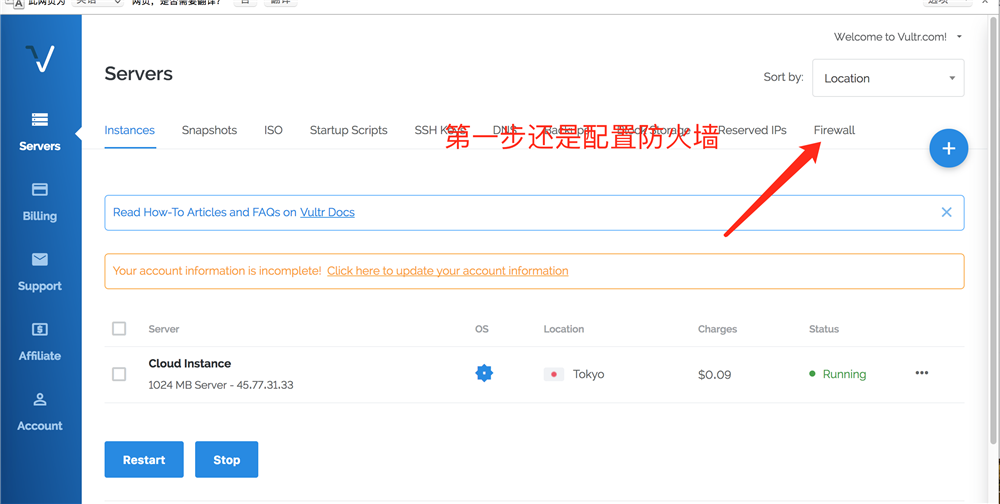The image size is (1000, 504).
Task: Open the Sort by Location dropdown
Action: point(888,78)
